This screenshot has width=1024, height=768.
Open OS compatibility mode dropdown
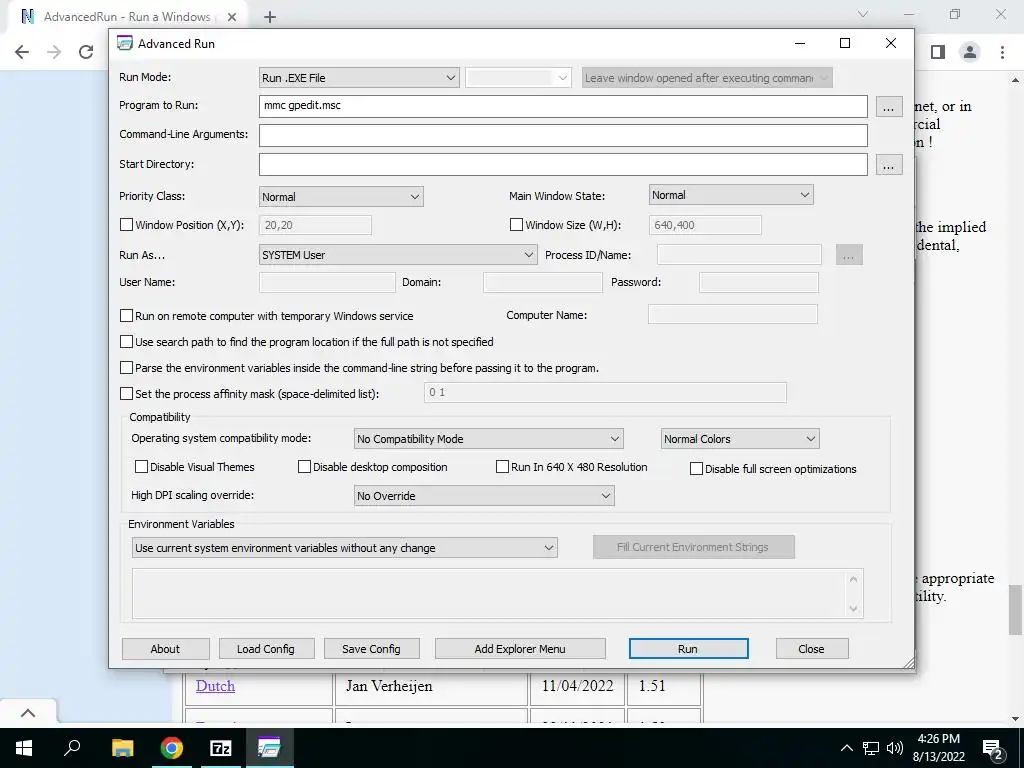click(x=488, y=439)
